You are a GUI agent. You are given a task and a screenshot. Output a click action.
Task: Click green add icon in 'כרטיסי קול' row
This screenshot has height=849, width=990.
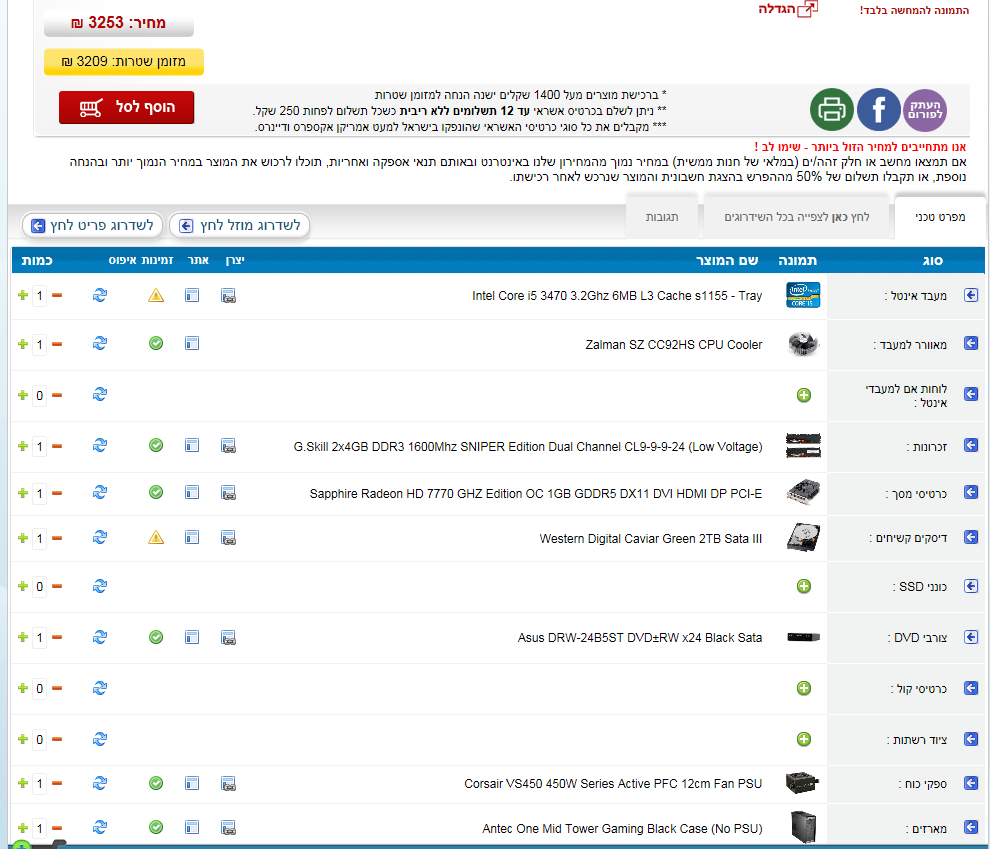pos(804,688)
